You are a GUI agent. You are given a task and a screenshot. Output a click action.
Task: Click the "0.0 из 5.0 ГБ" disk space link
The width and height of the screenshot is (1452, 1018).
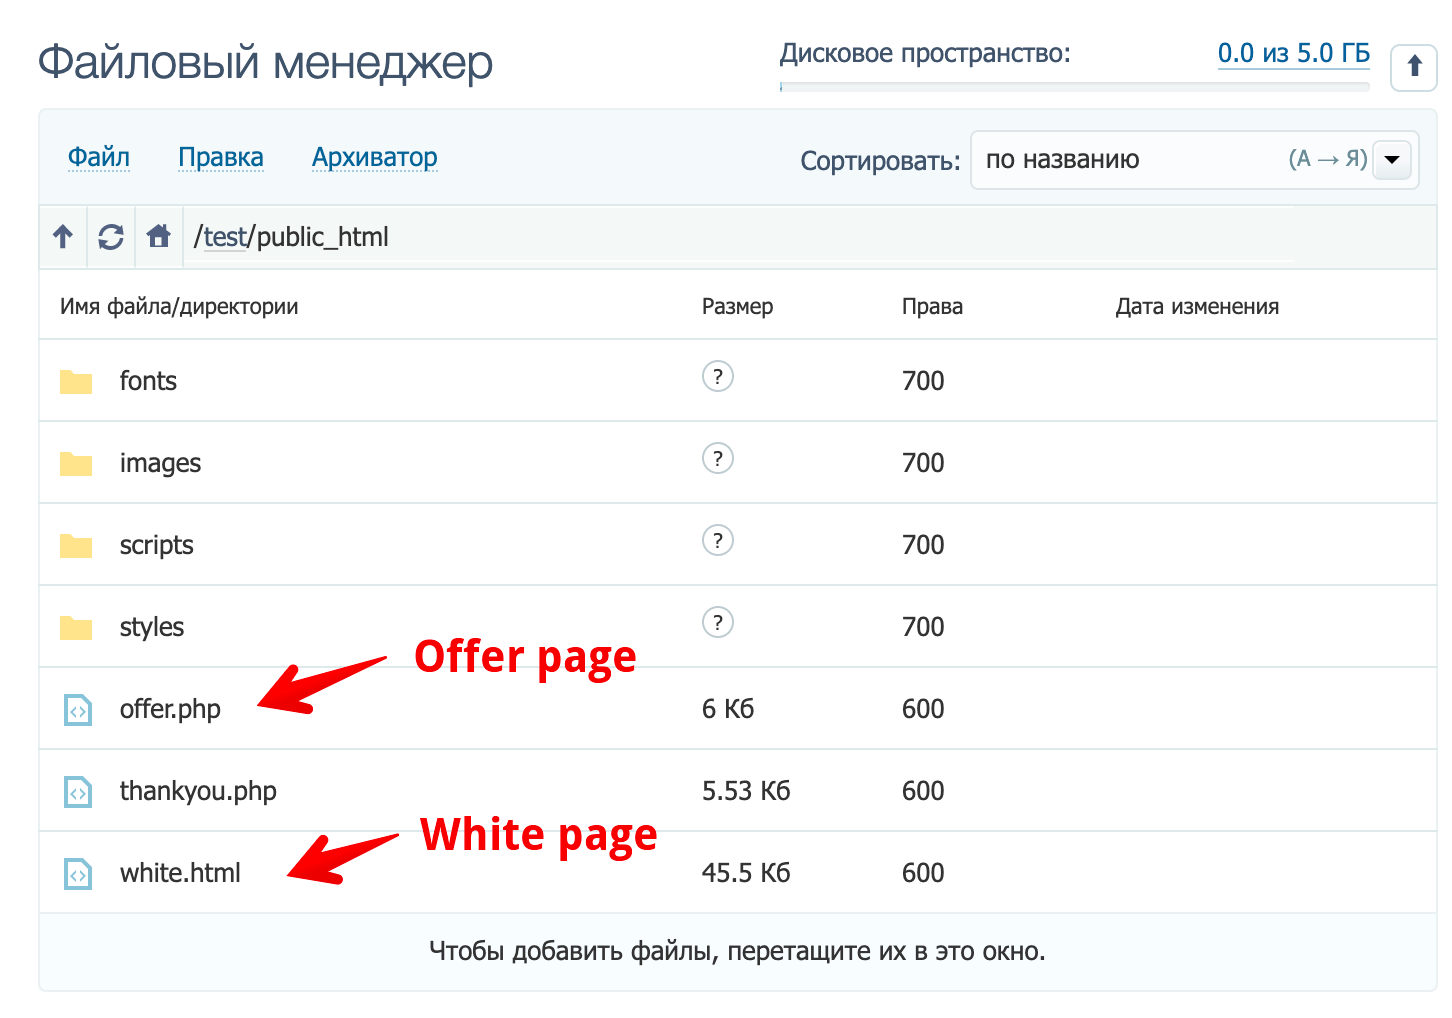point(1293,53)
